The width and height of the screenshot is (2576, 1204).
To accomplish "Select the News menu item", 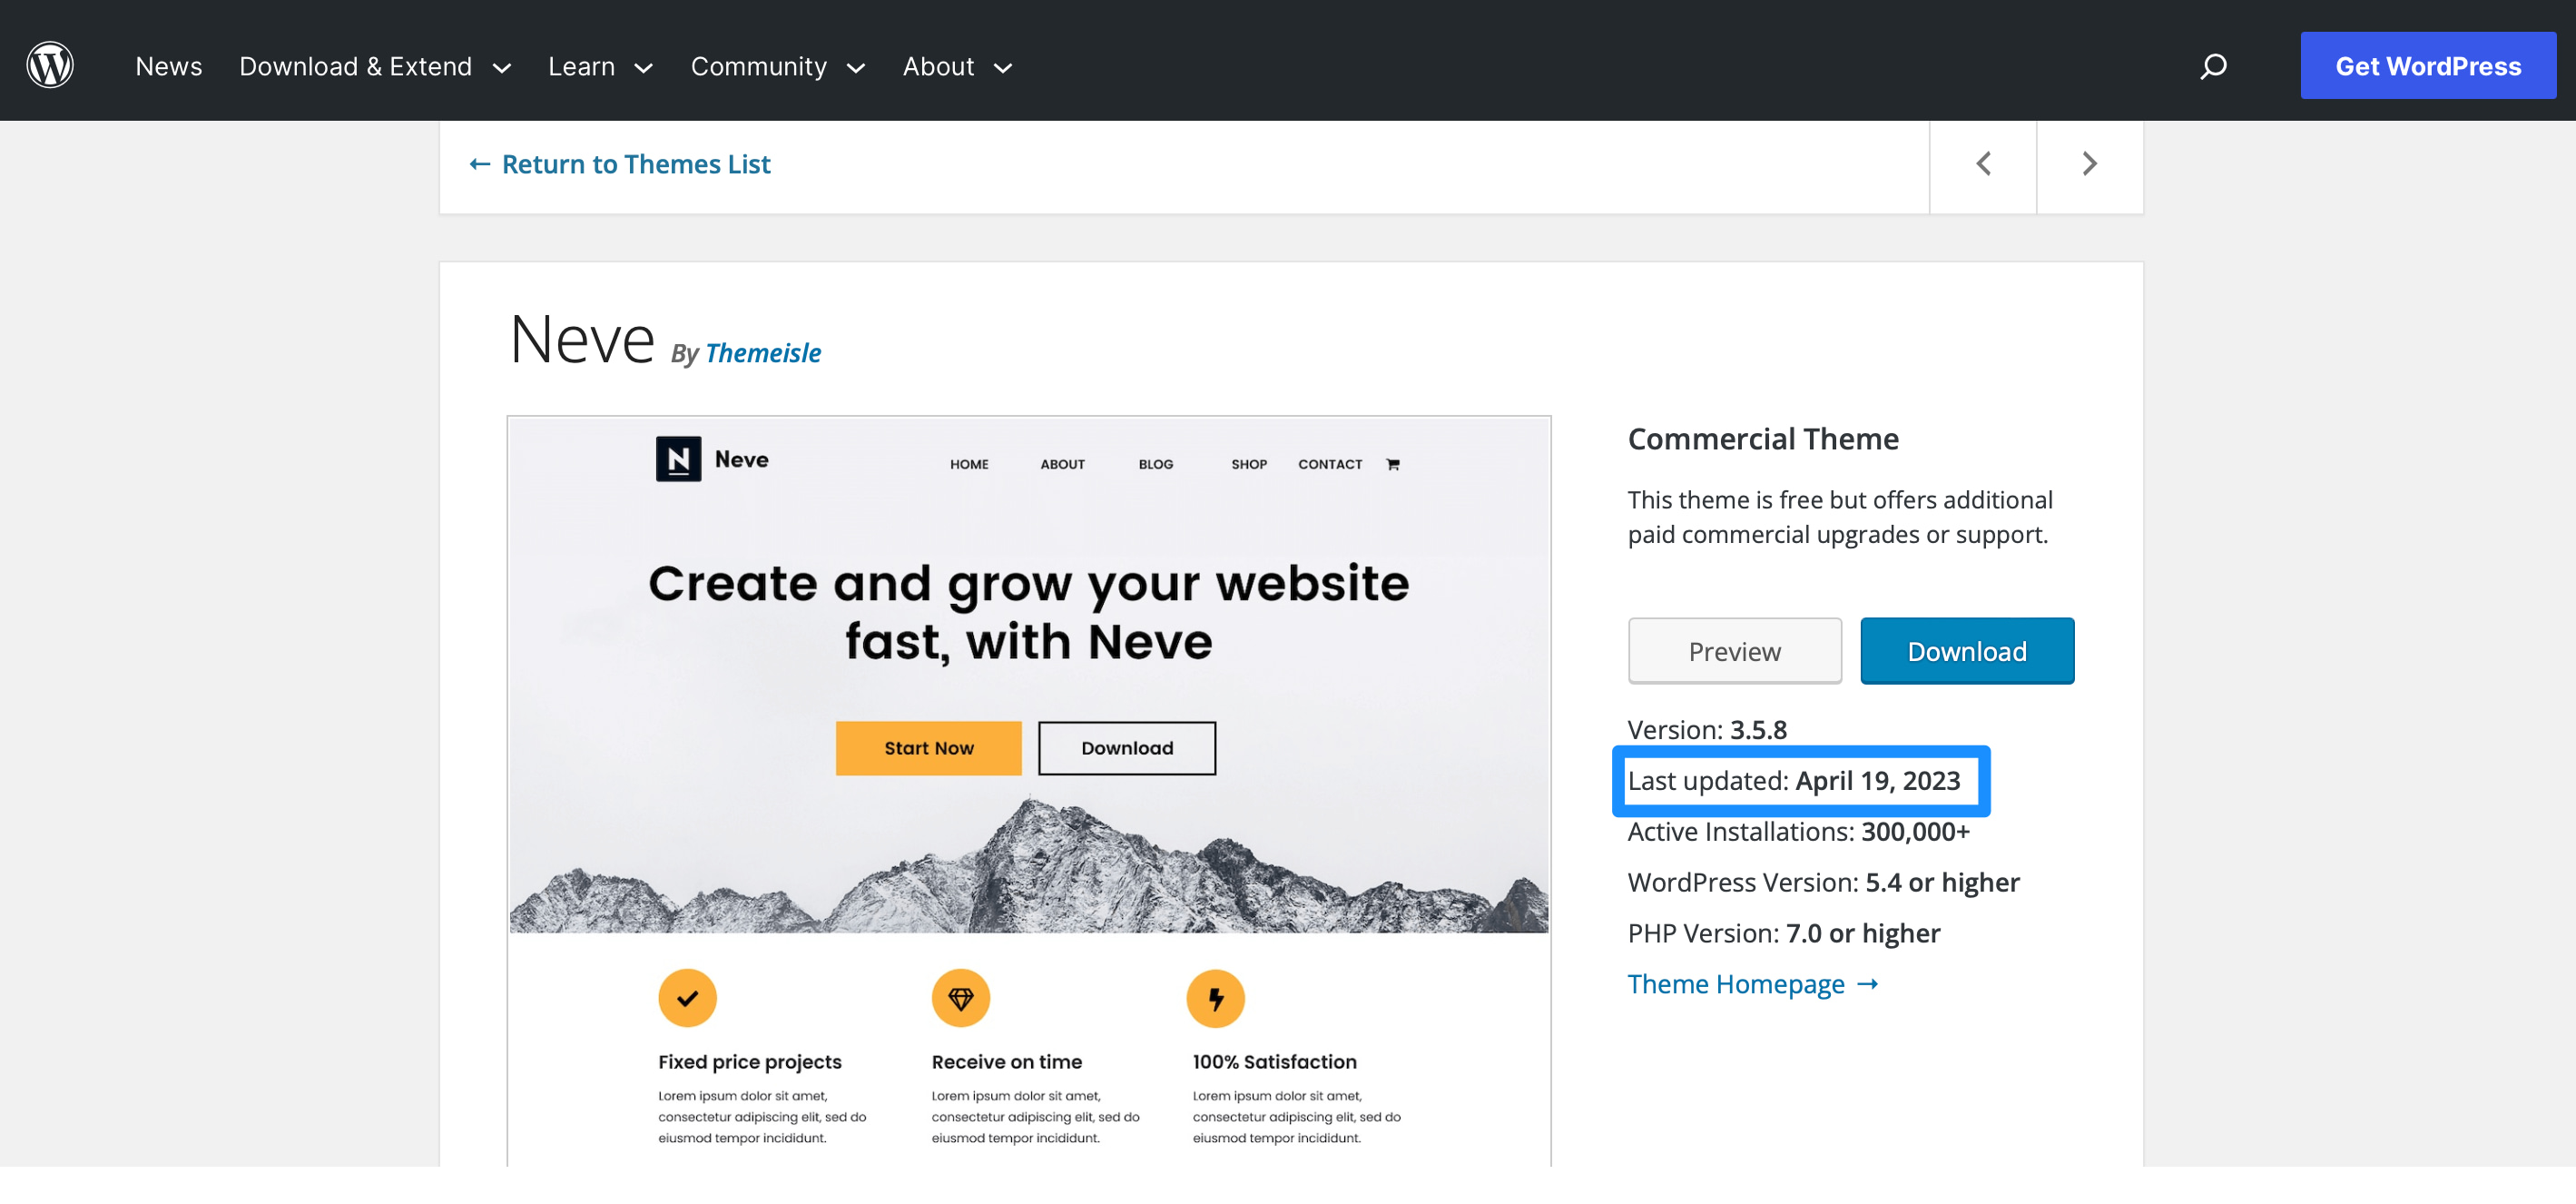I will [x=168, y=66].
